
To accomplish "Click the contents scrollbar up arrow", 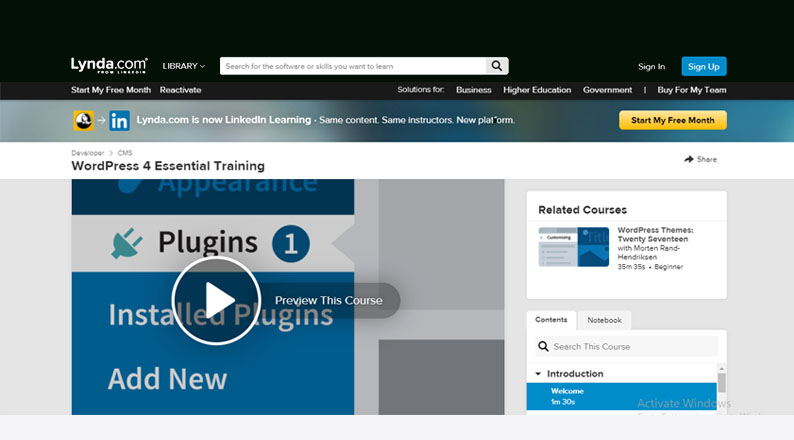I will pyautogui.click(x=722, y=368).
